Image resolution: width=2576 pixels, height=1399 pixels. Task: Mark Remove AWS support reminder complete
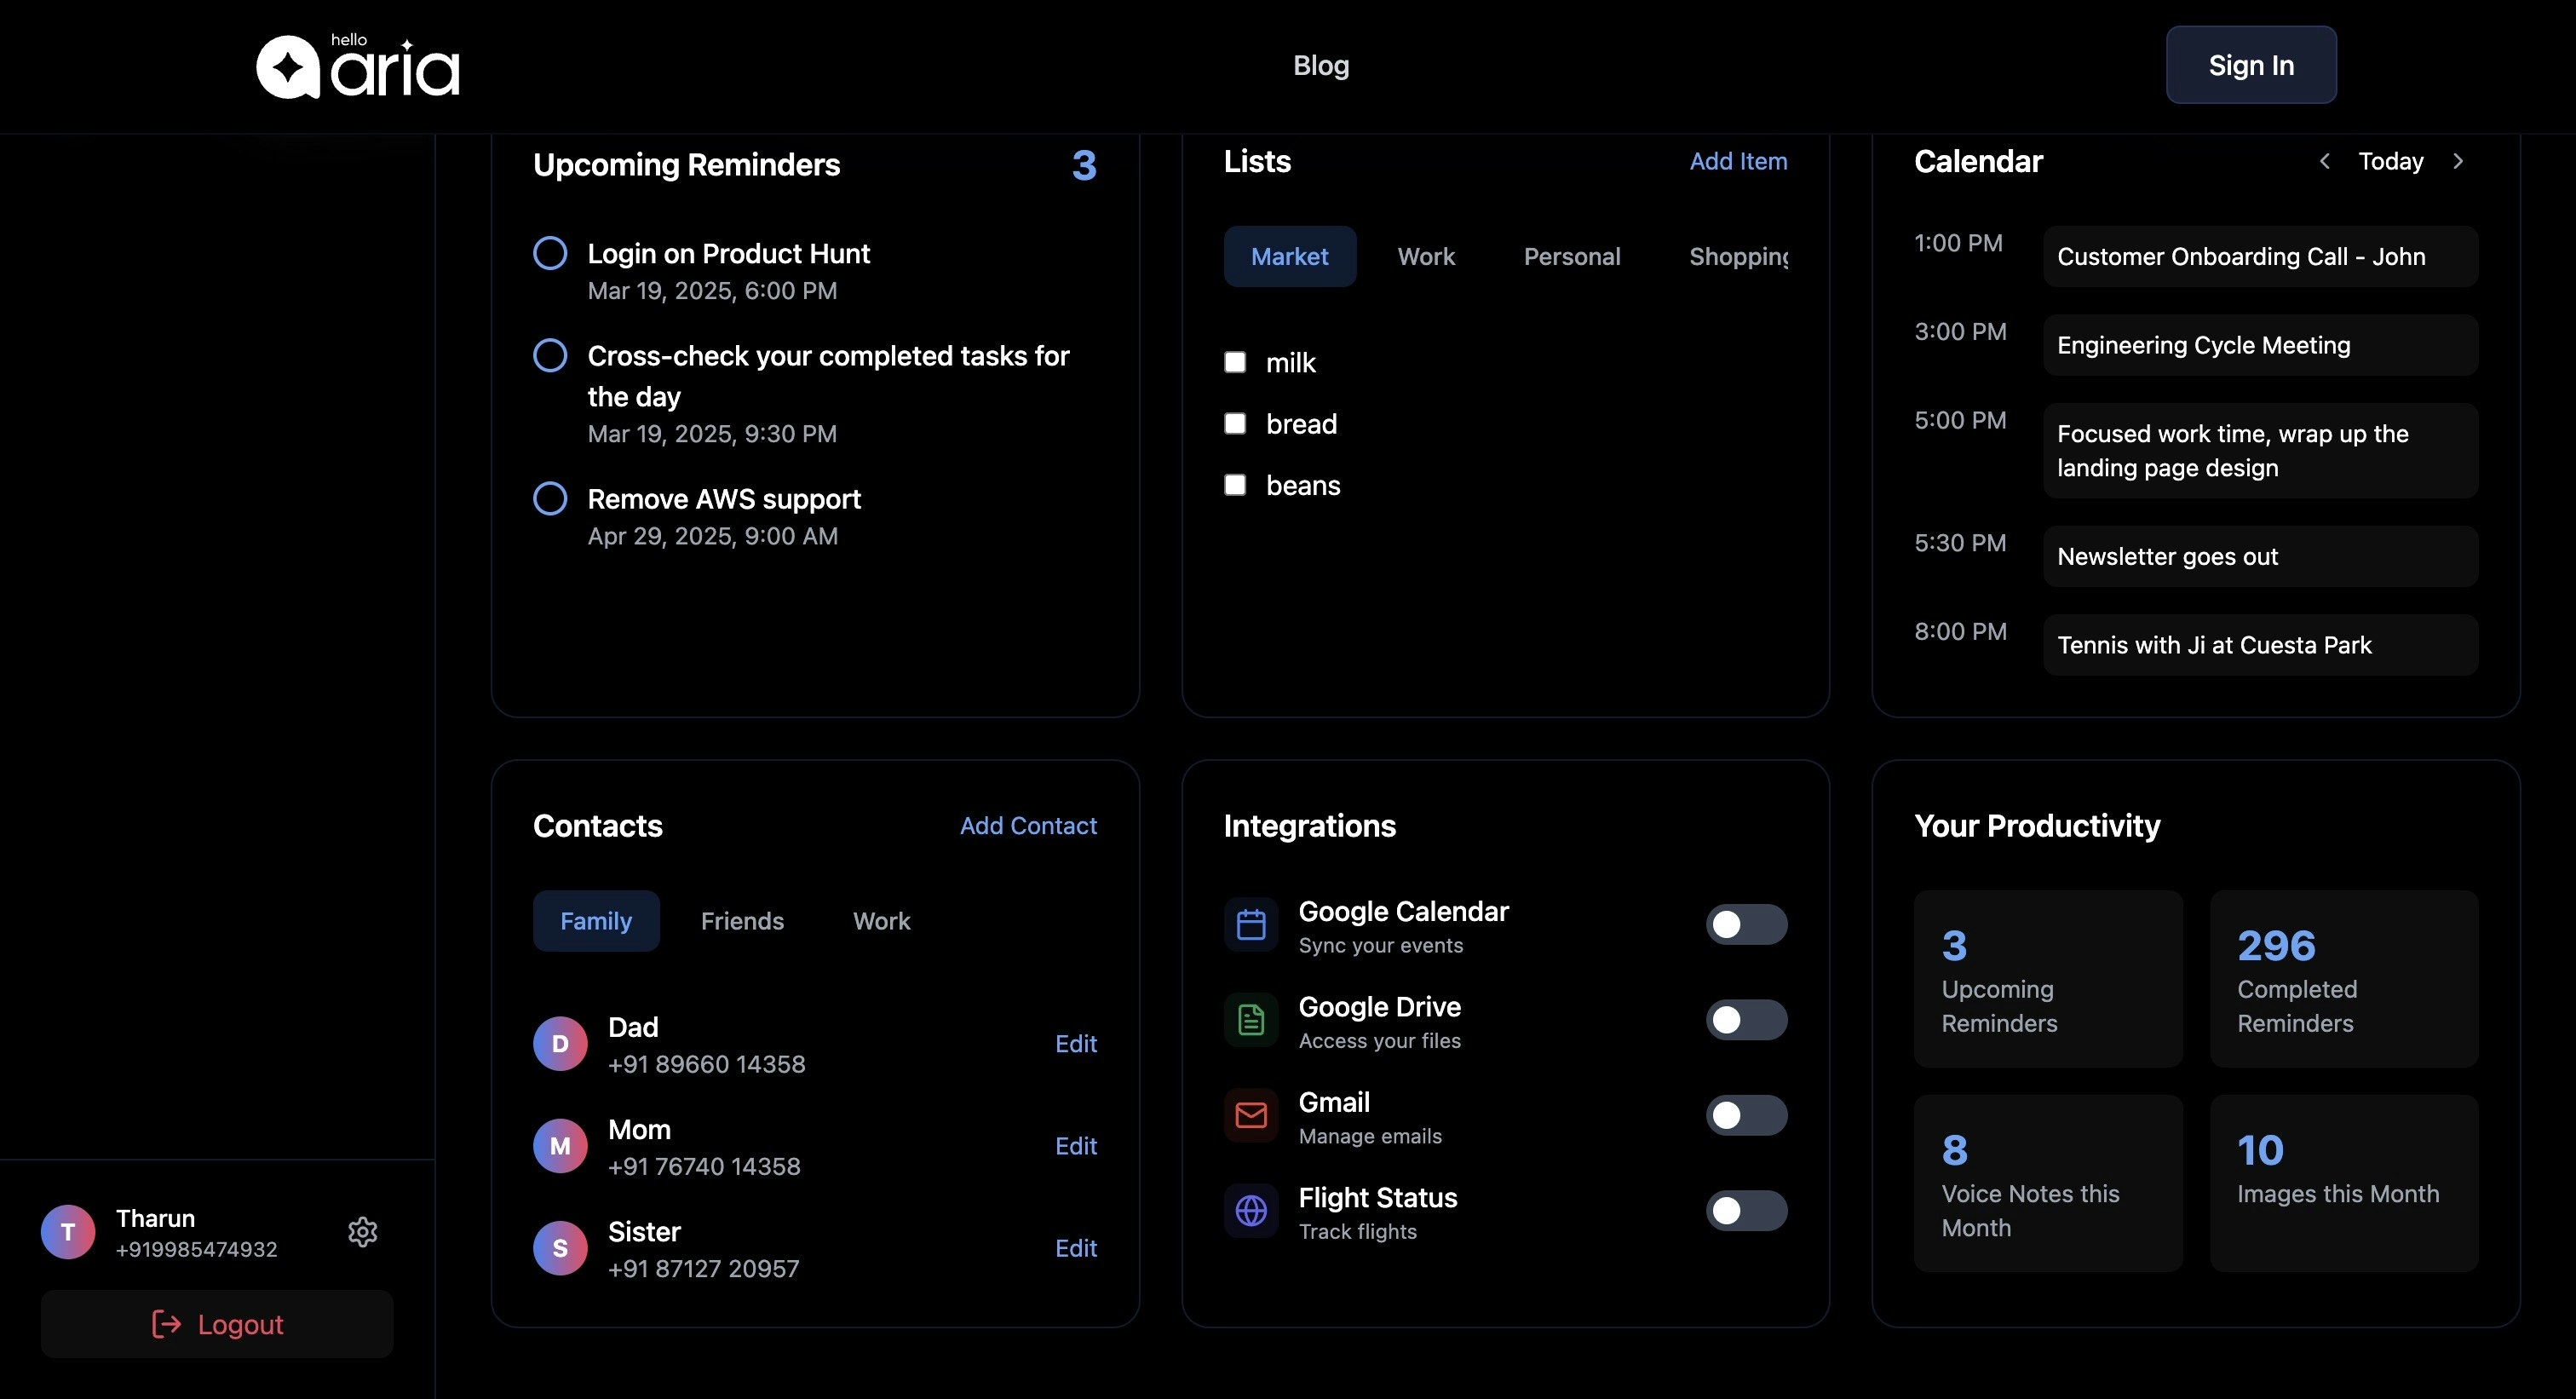click(x=550, y=498)
